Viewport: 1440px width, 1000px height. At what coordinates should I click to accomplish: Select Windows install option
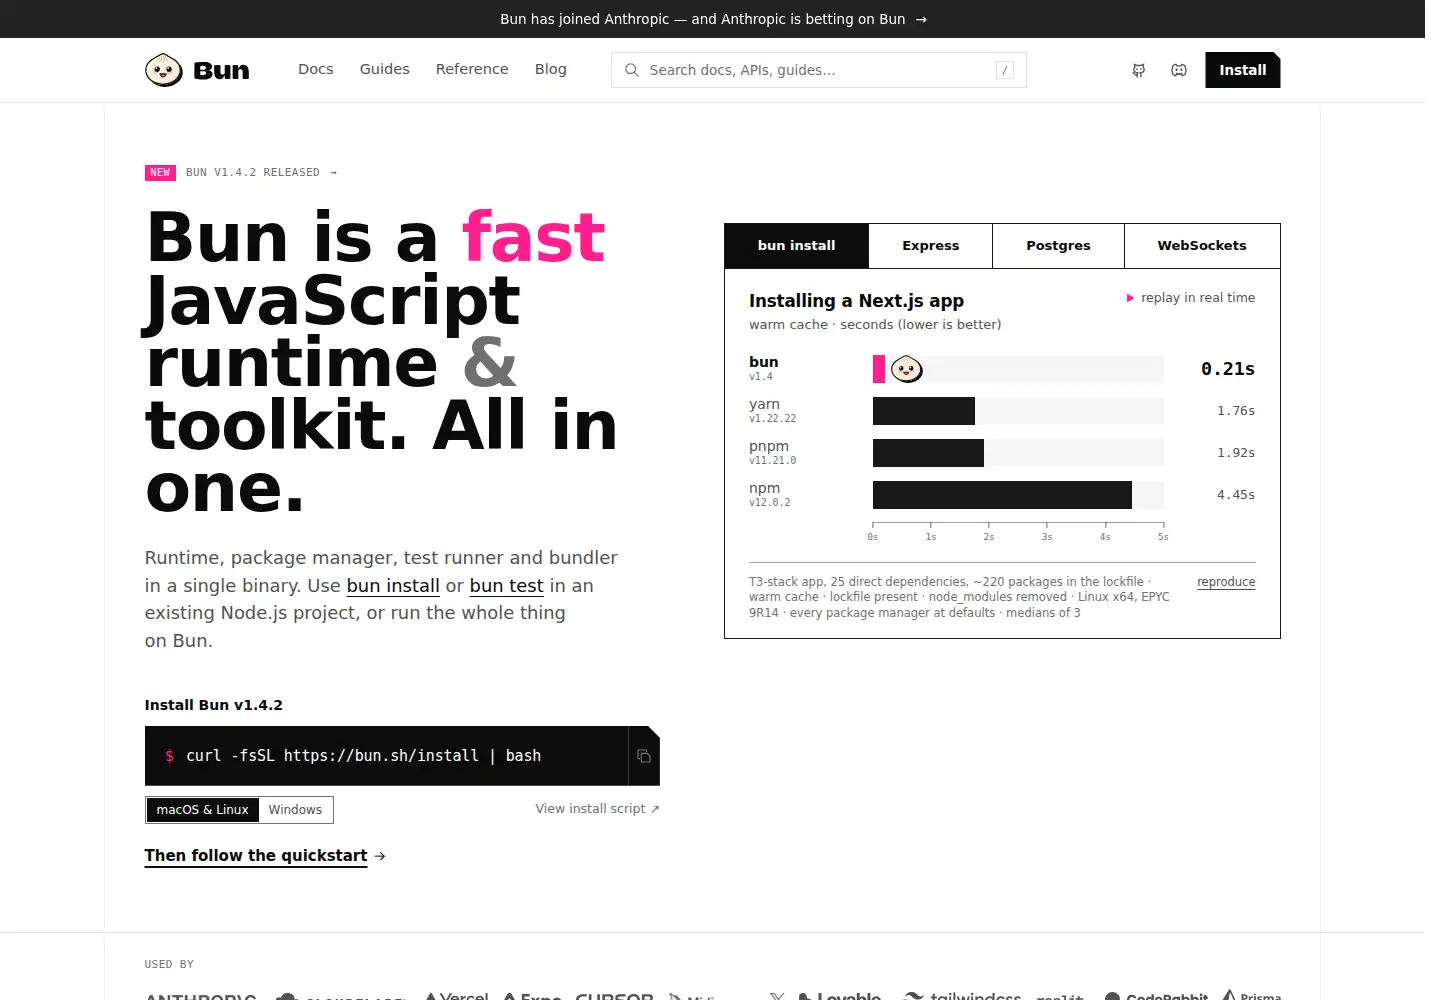295,810
